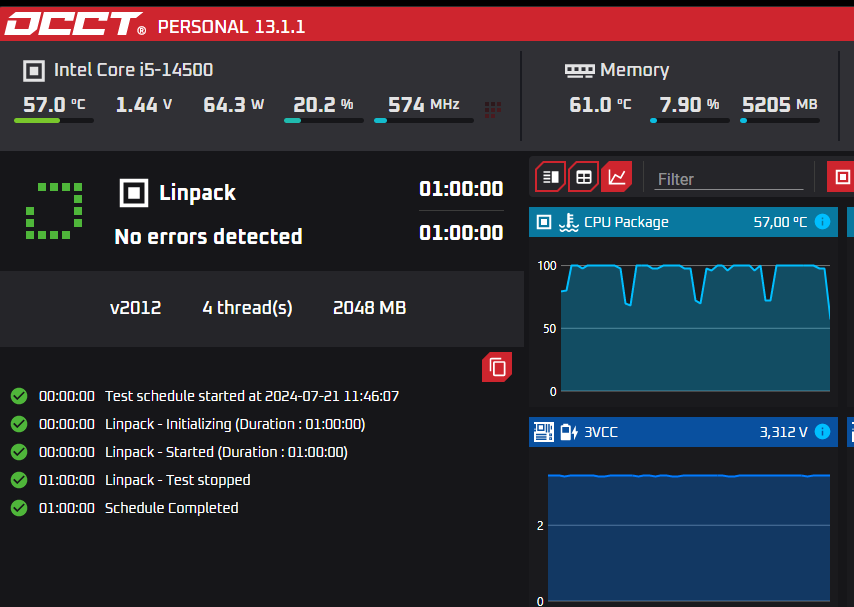Type in the sensor Filter field
Image resolution: width=854 pixels, height=607 pixels.
click(728, 179)
